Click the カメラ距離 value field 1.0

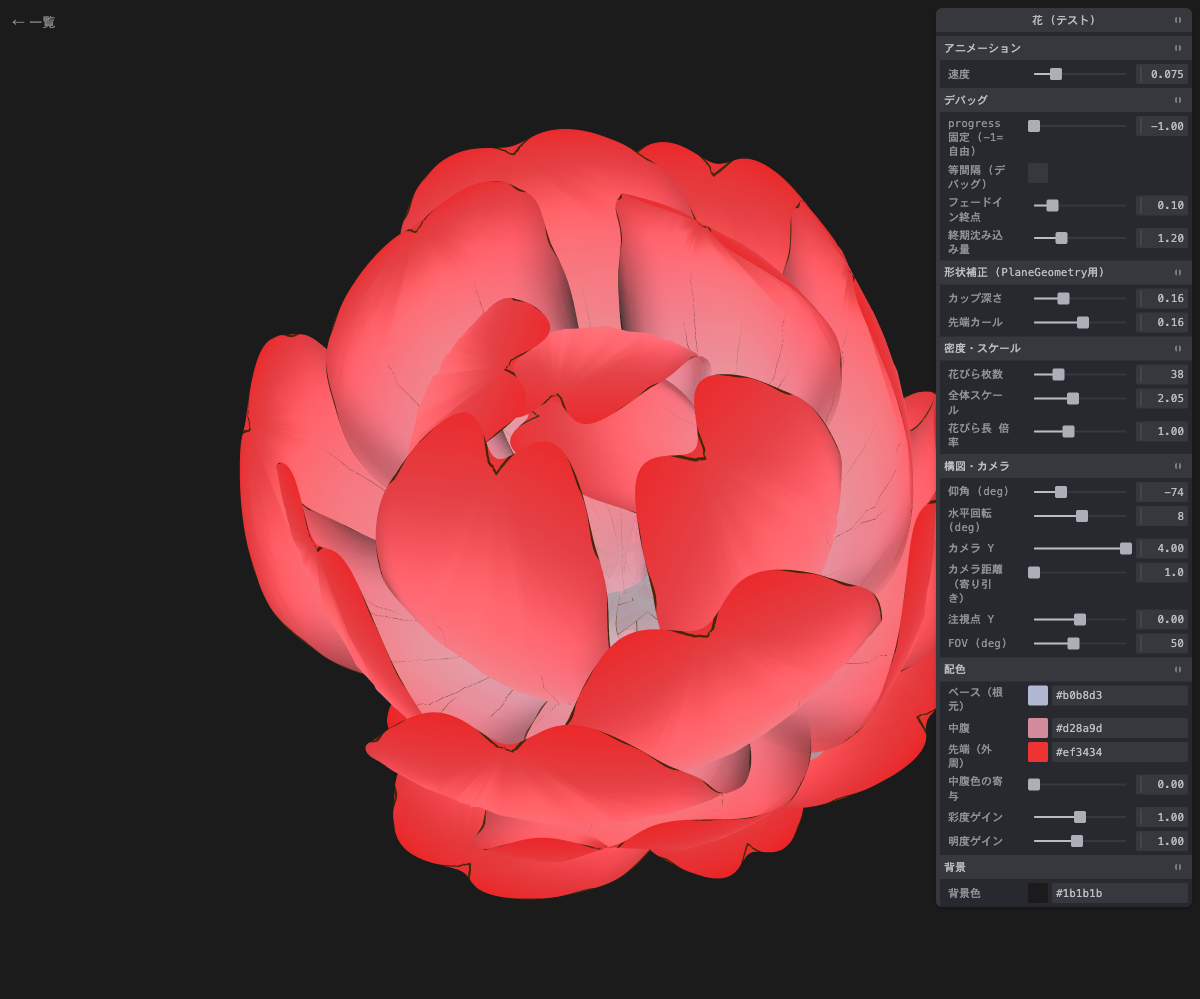(1162, 572)
